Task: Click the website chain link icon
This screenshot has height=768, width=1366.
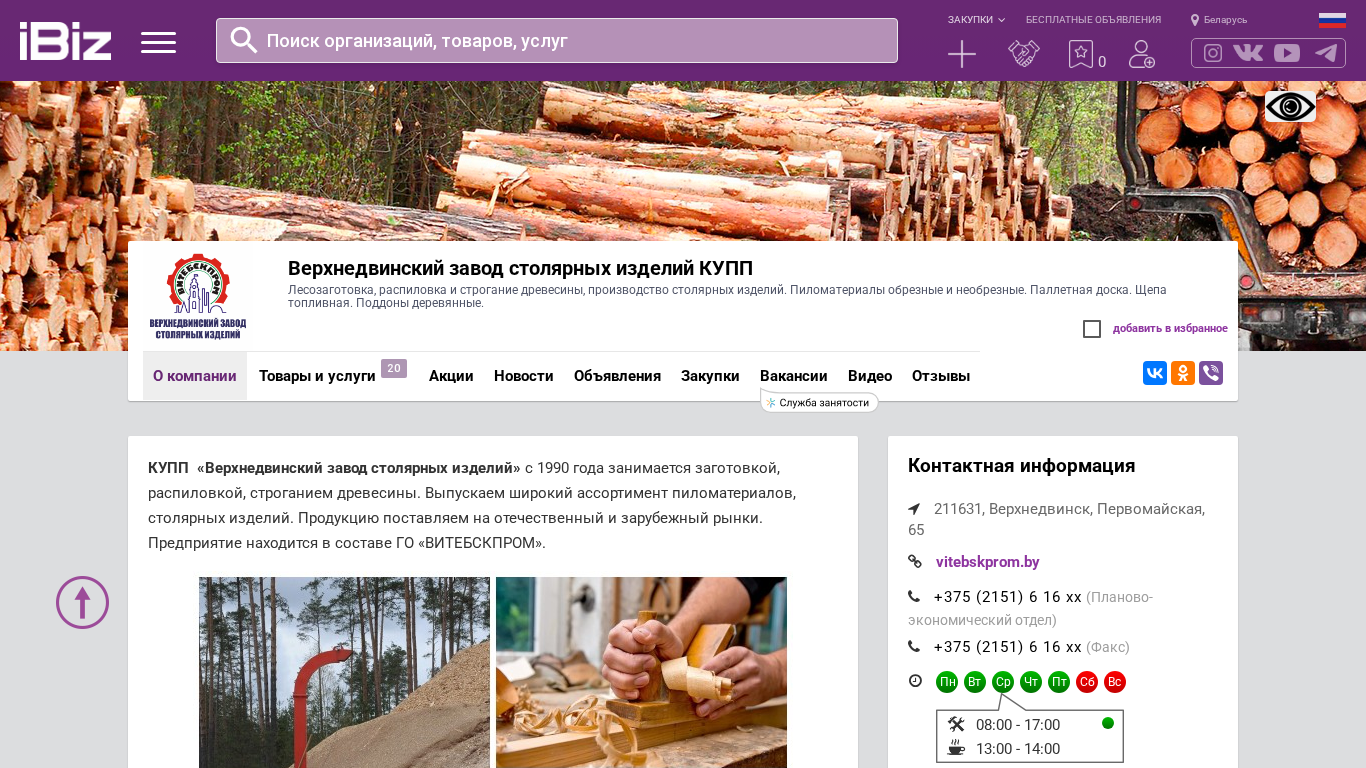Action: 915,562
